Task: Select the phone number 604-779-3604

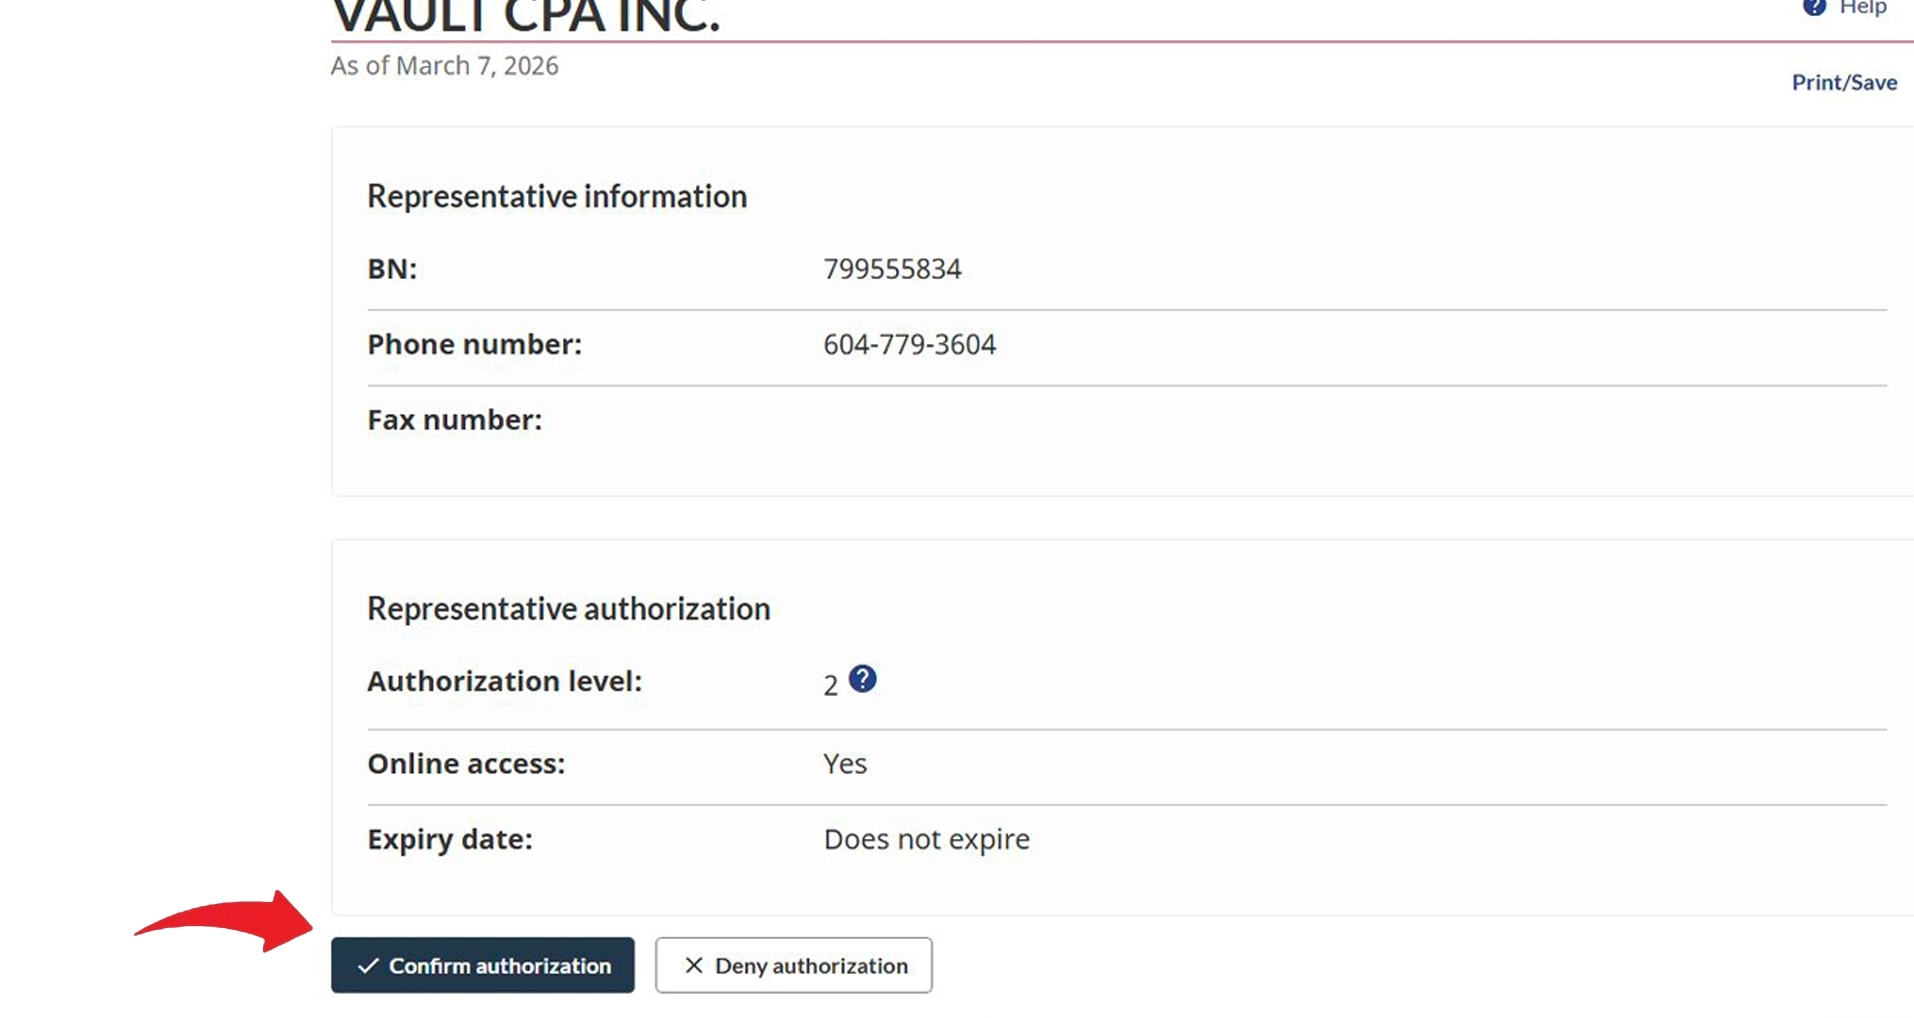Action: click(x=908, y=344)
